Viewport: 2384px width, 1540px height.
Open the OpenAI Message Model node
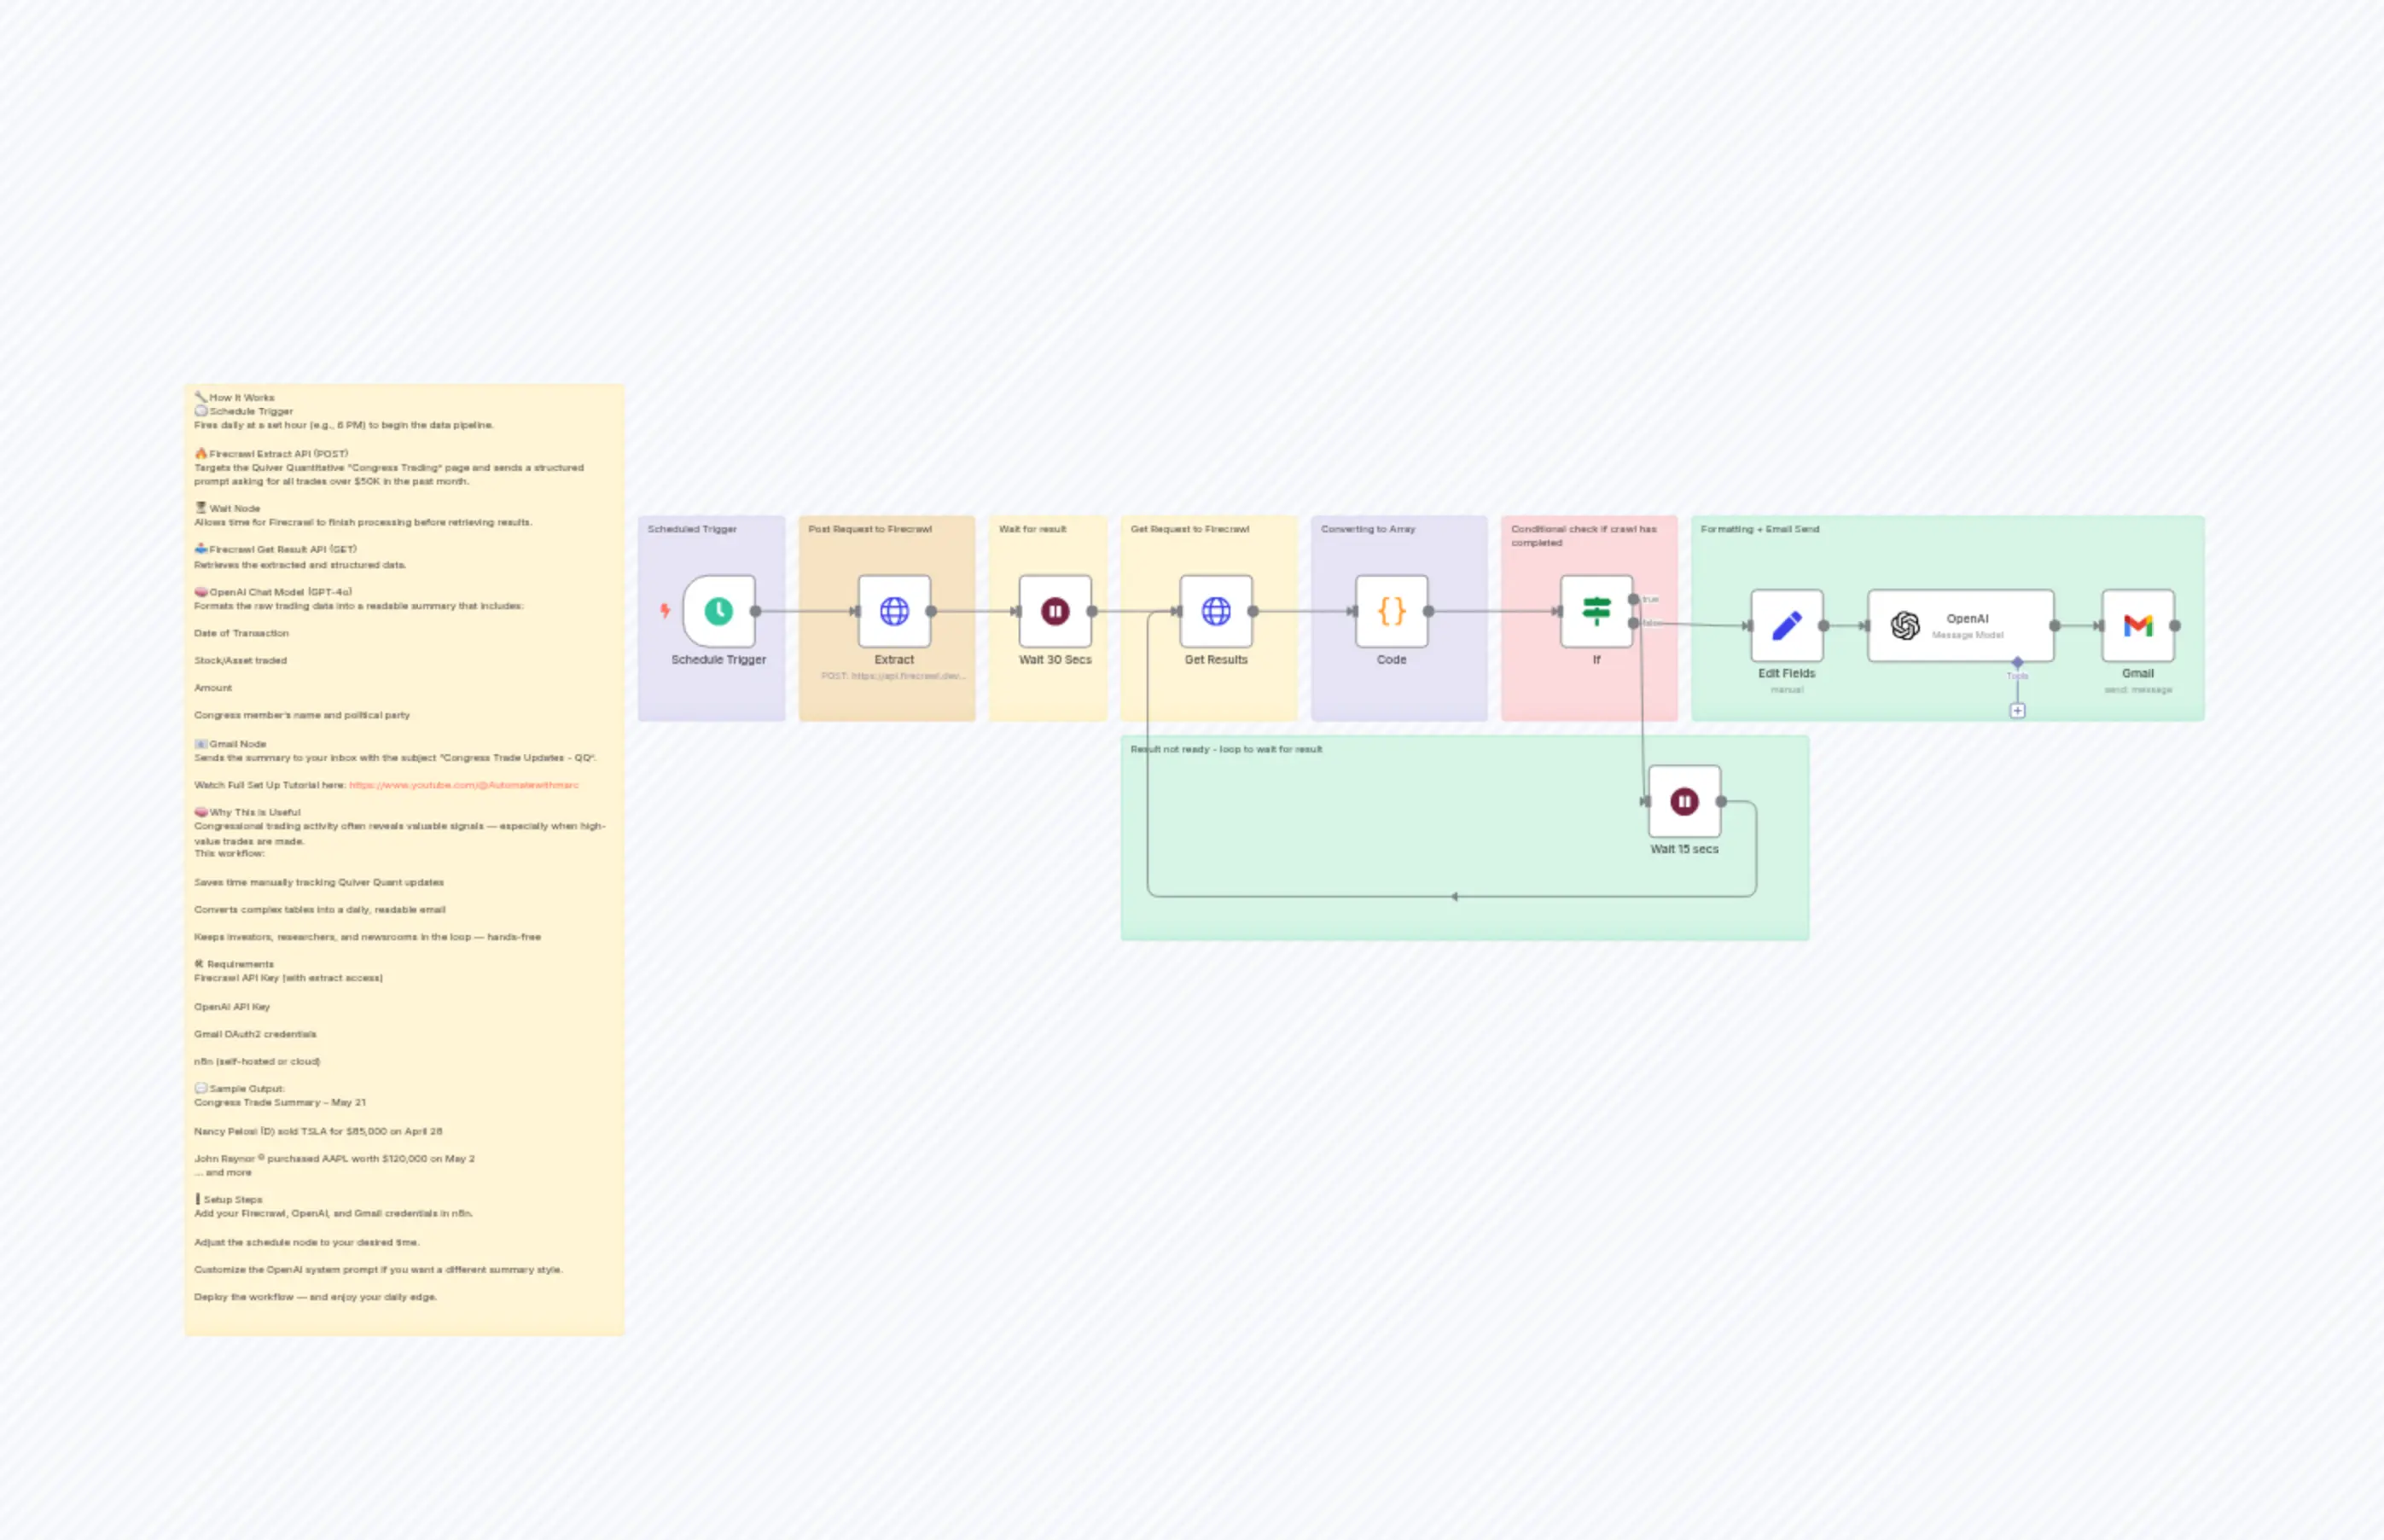click(1959, 626)
